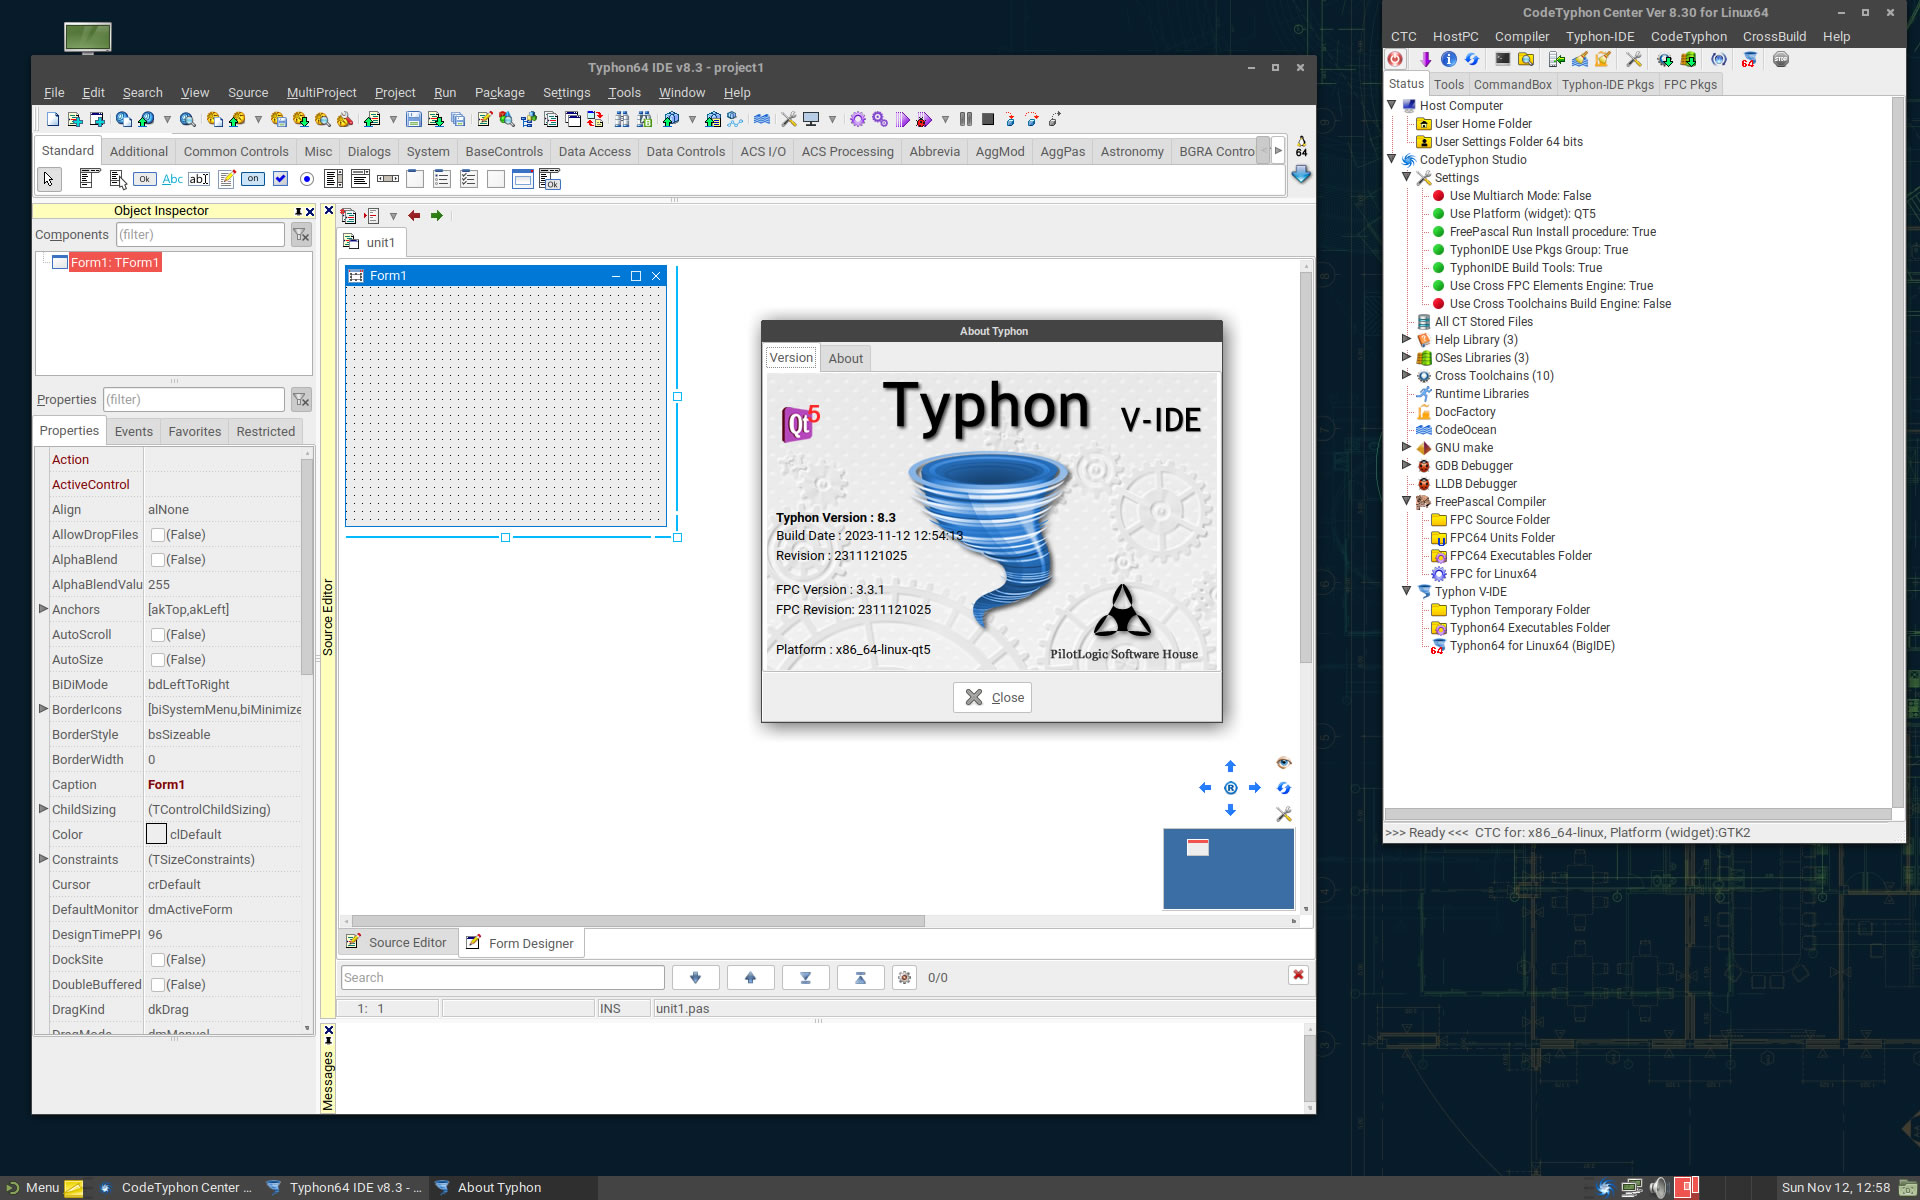Image resolution: width=1920 pixels, height=1200 pixels.
Task: Click the Properties list vertical scrollbar
Action: click(x=307, y=565)
